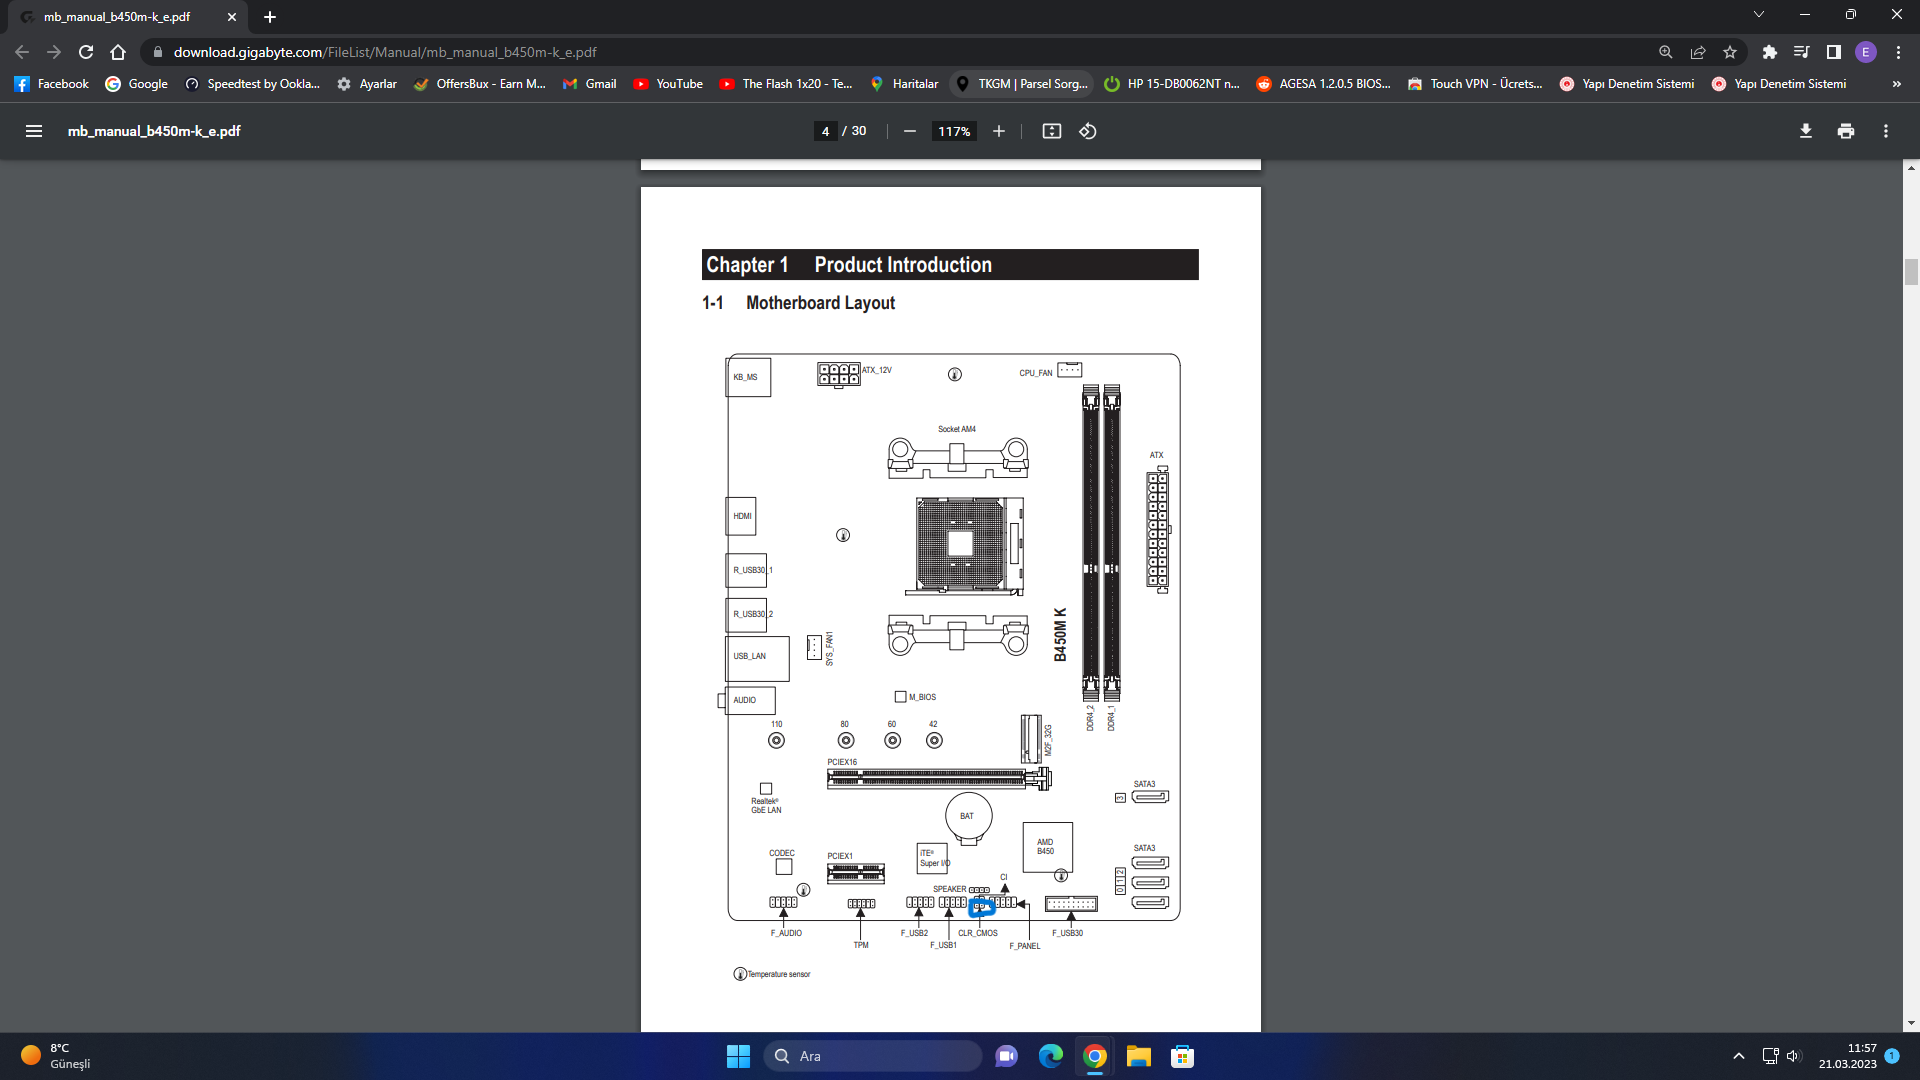Viewport: 1920px width, 1080px height.
Task: Open the weather widget 8°C Güneşli
Action: 56,1056
